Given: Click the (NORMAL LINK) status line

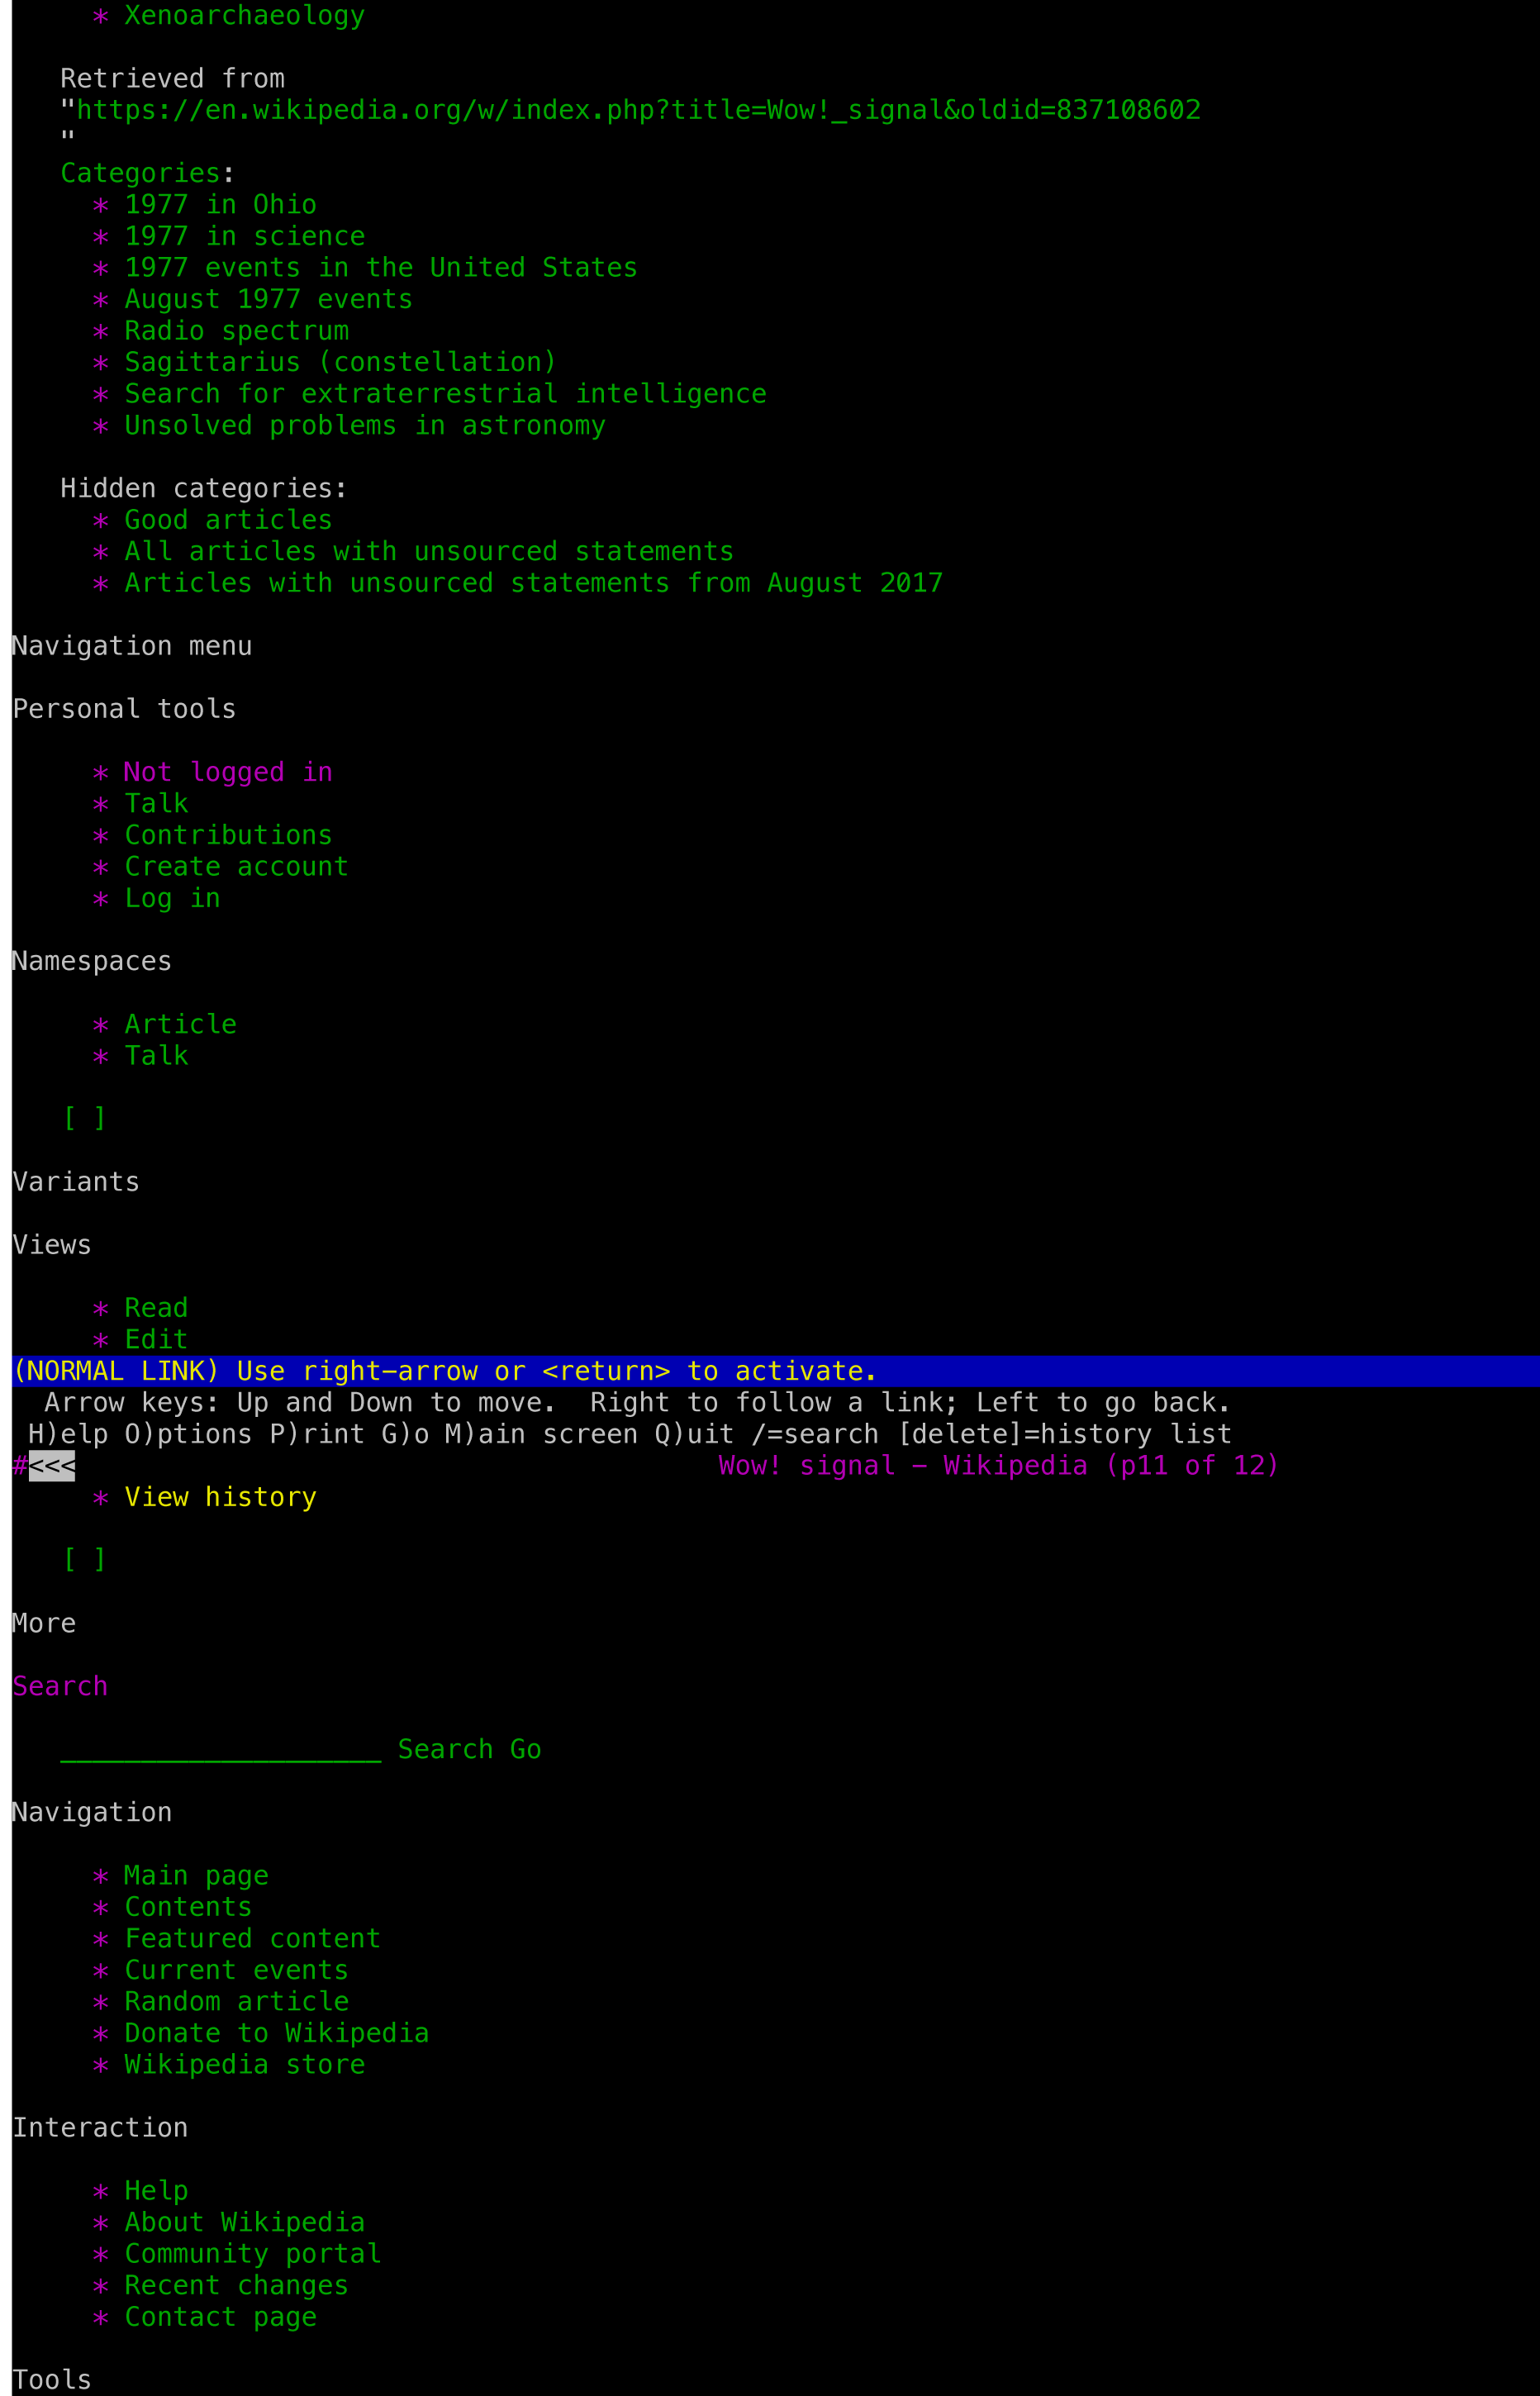Looking at the screenshot, I should (775, 1370).
